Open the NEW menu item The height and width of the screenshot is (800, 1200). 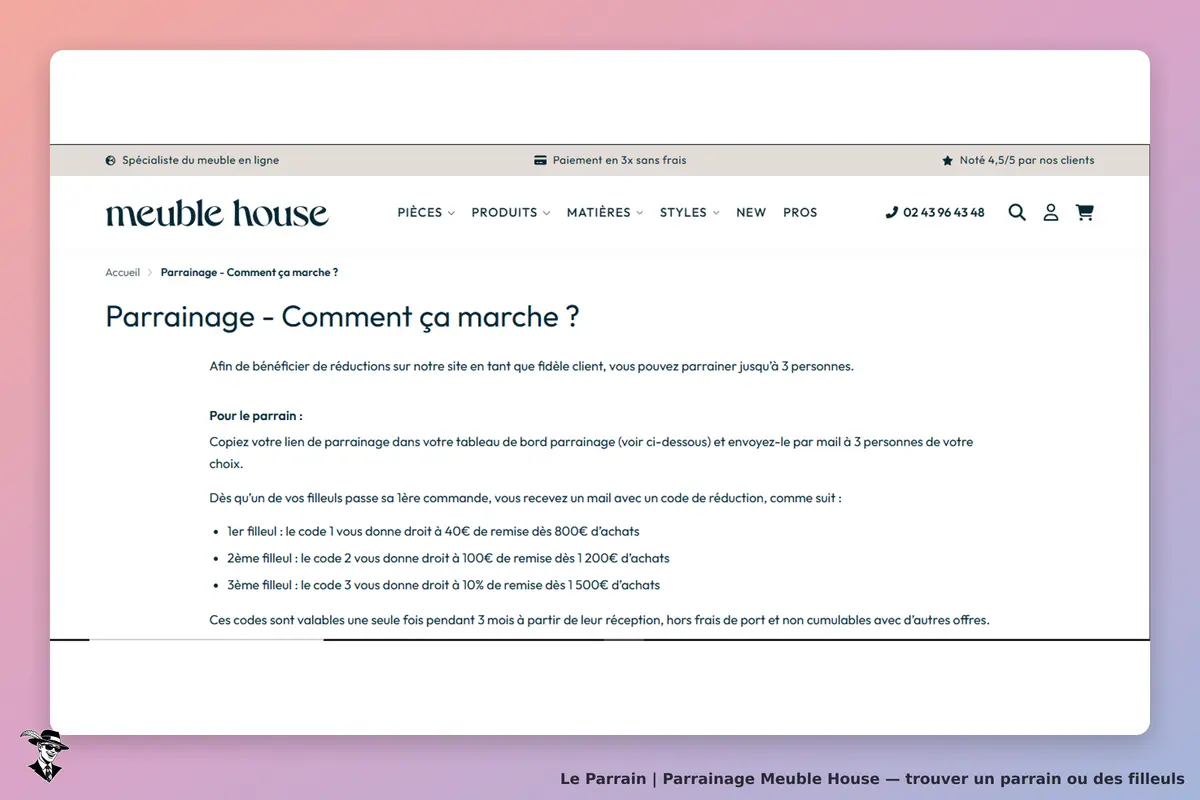pyautogui.click(x=751, y=212)
